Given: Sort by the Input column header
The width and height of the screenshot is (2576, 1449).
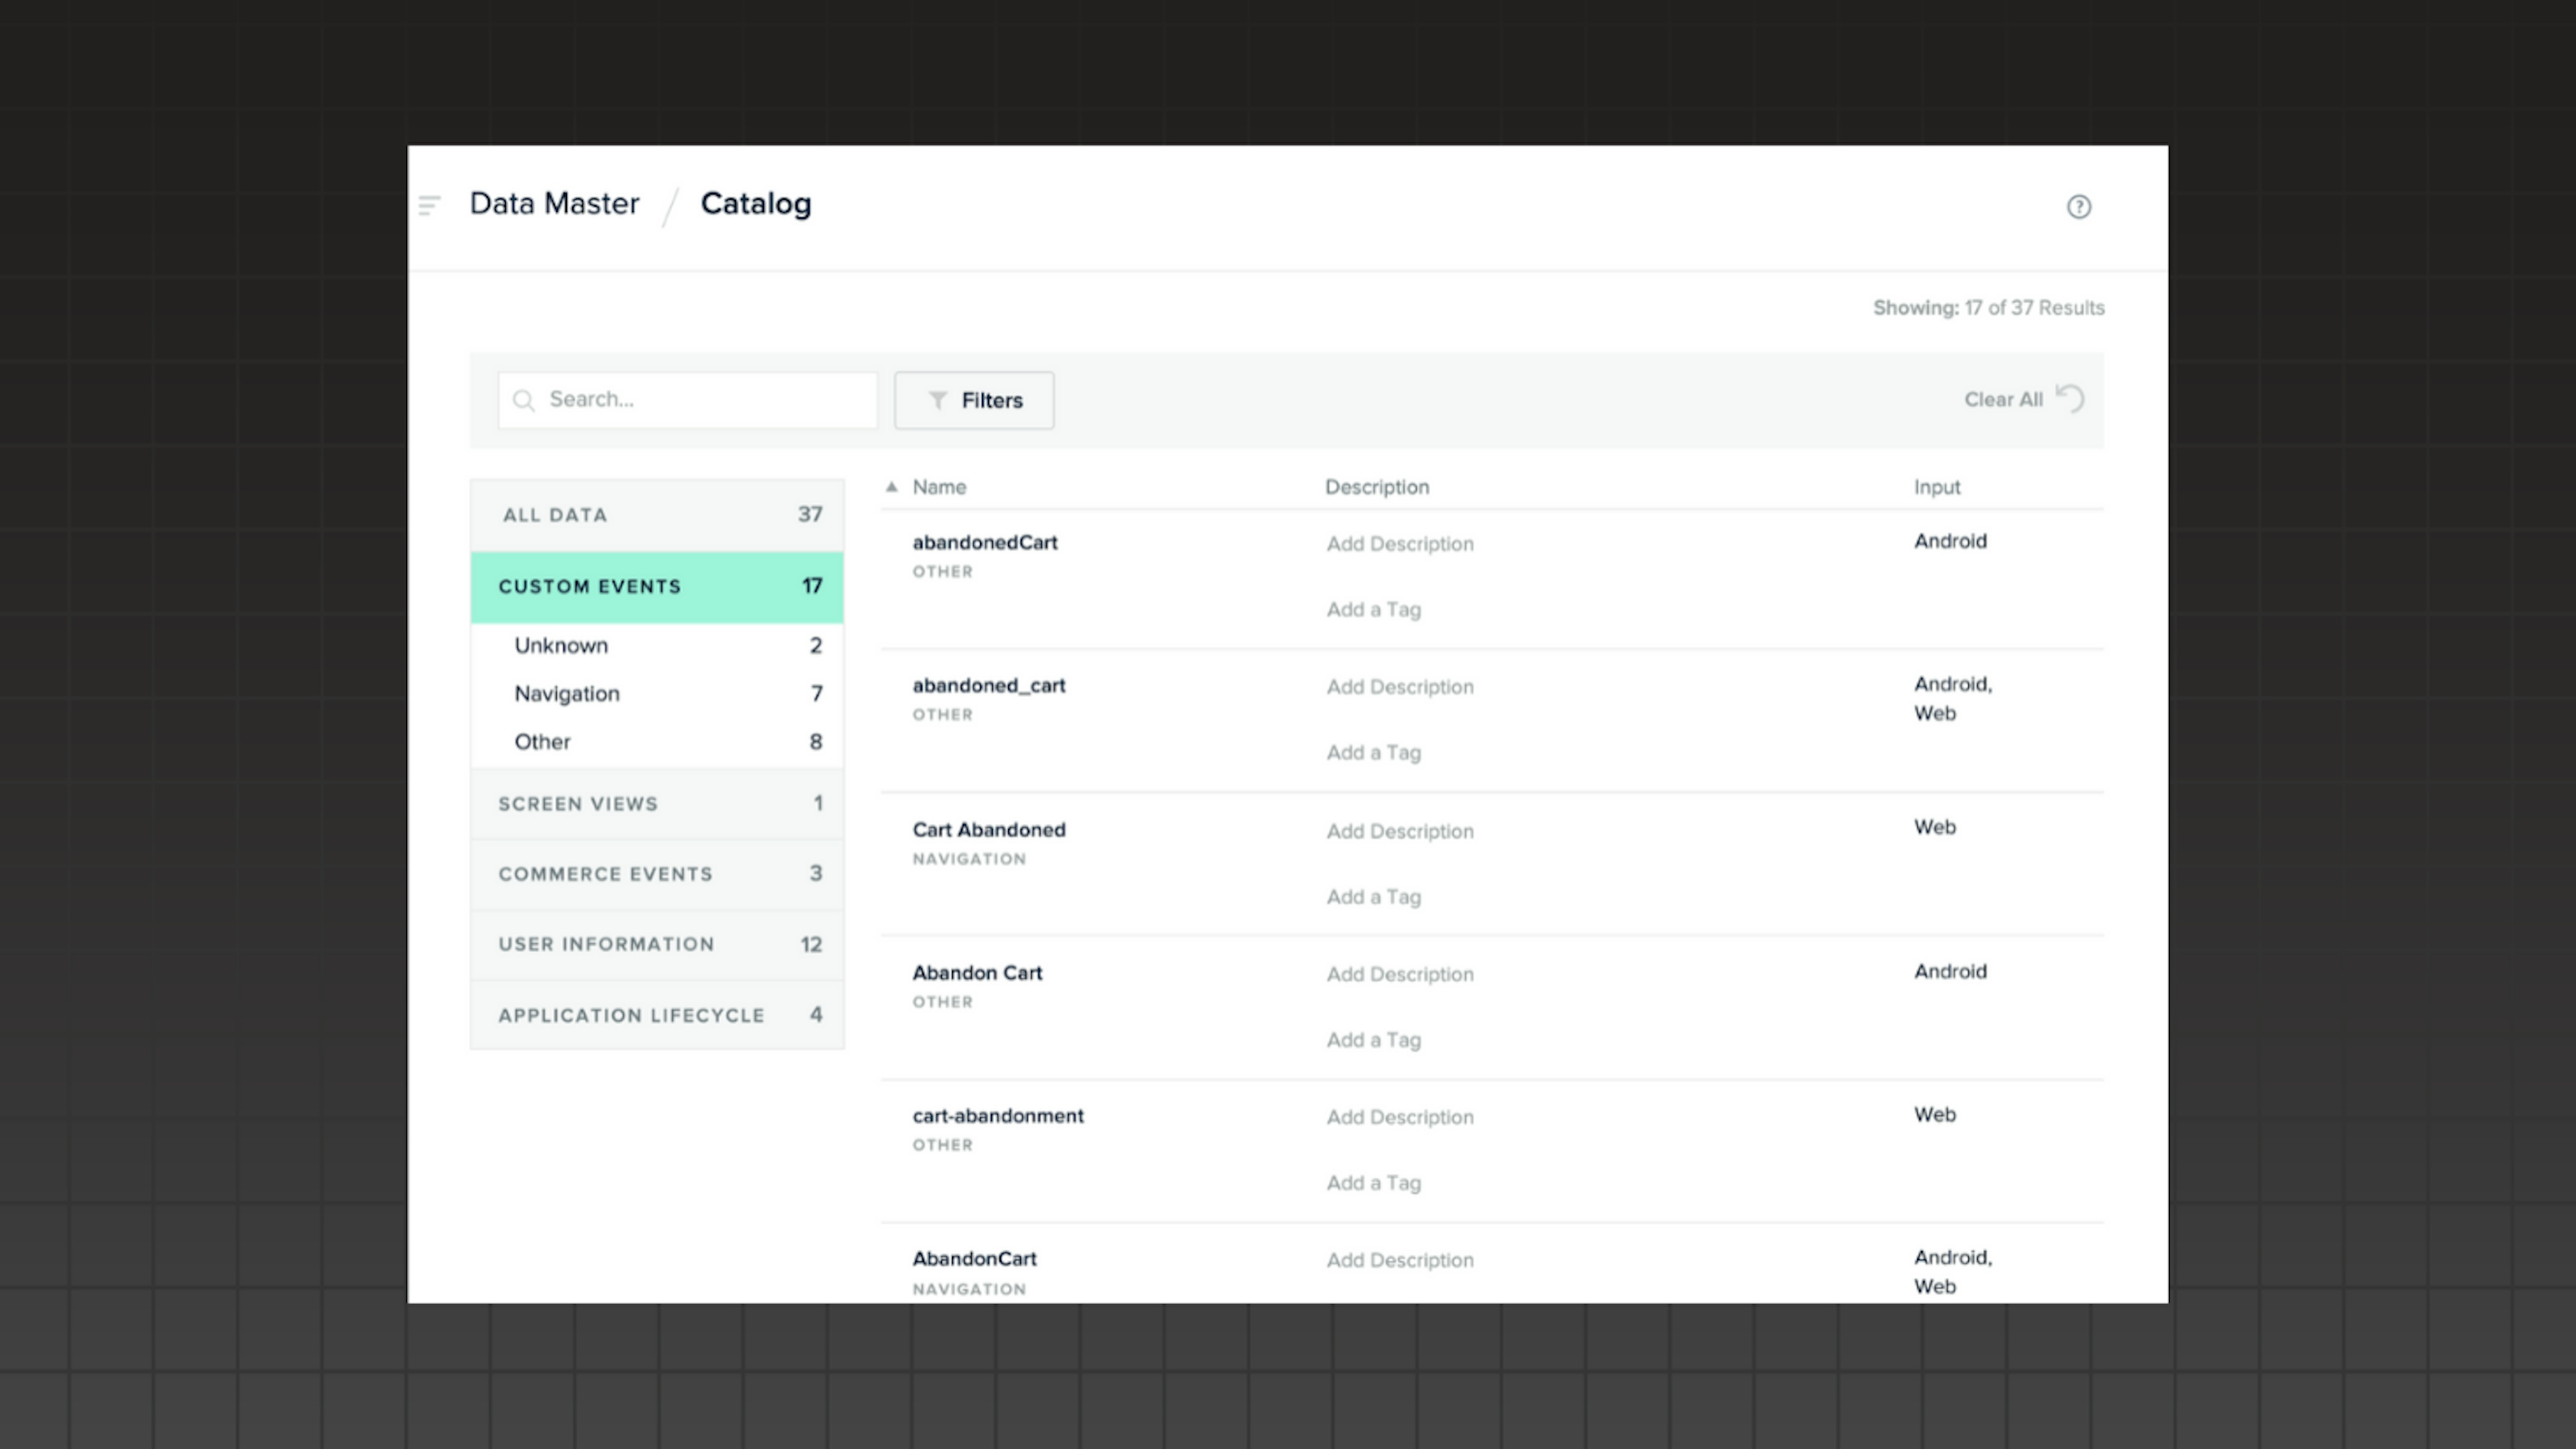Looking at the screenshot, I should [x=1936, y=487].
